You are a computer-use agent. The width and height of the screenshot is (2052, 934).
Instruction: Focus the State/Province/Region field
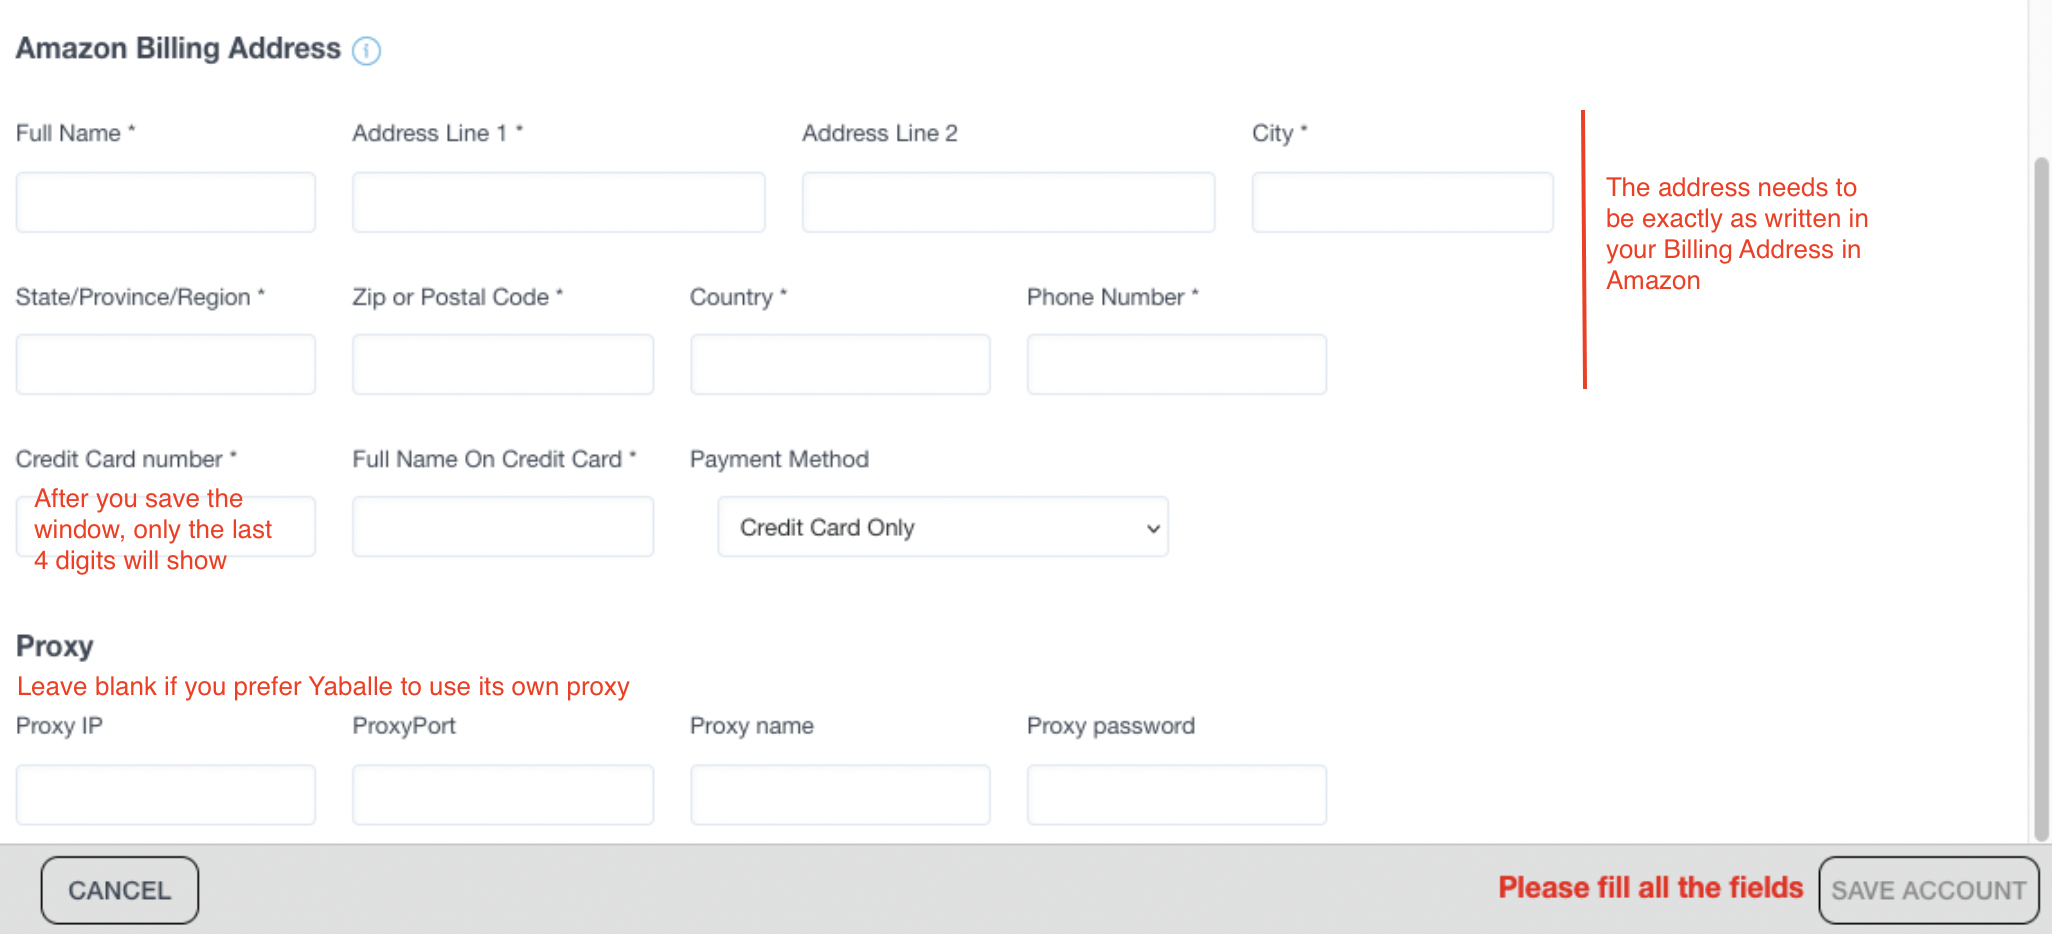166,364
